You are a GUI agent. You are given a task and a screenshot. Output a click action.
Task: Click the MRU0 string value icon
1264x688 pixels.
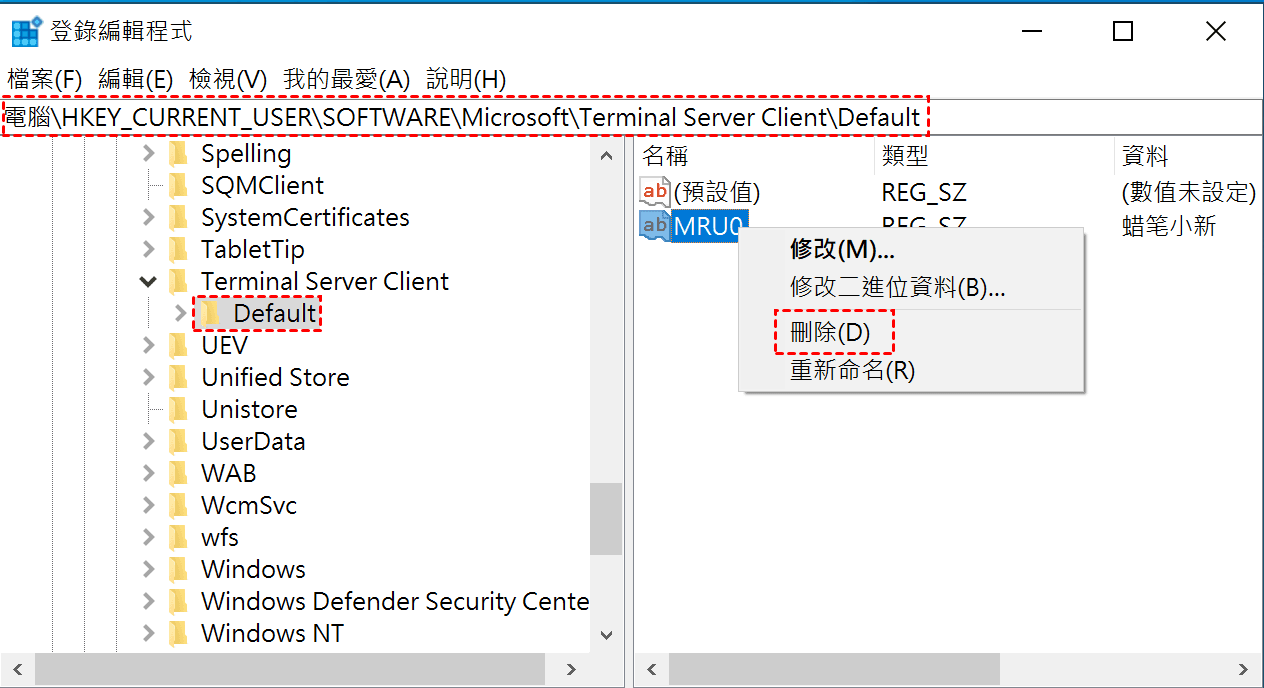(655, 226)
